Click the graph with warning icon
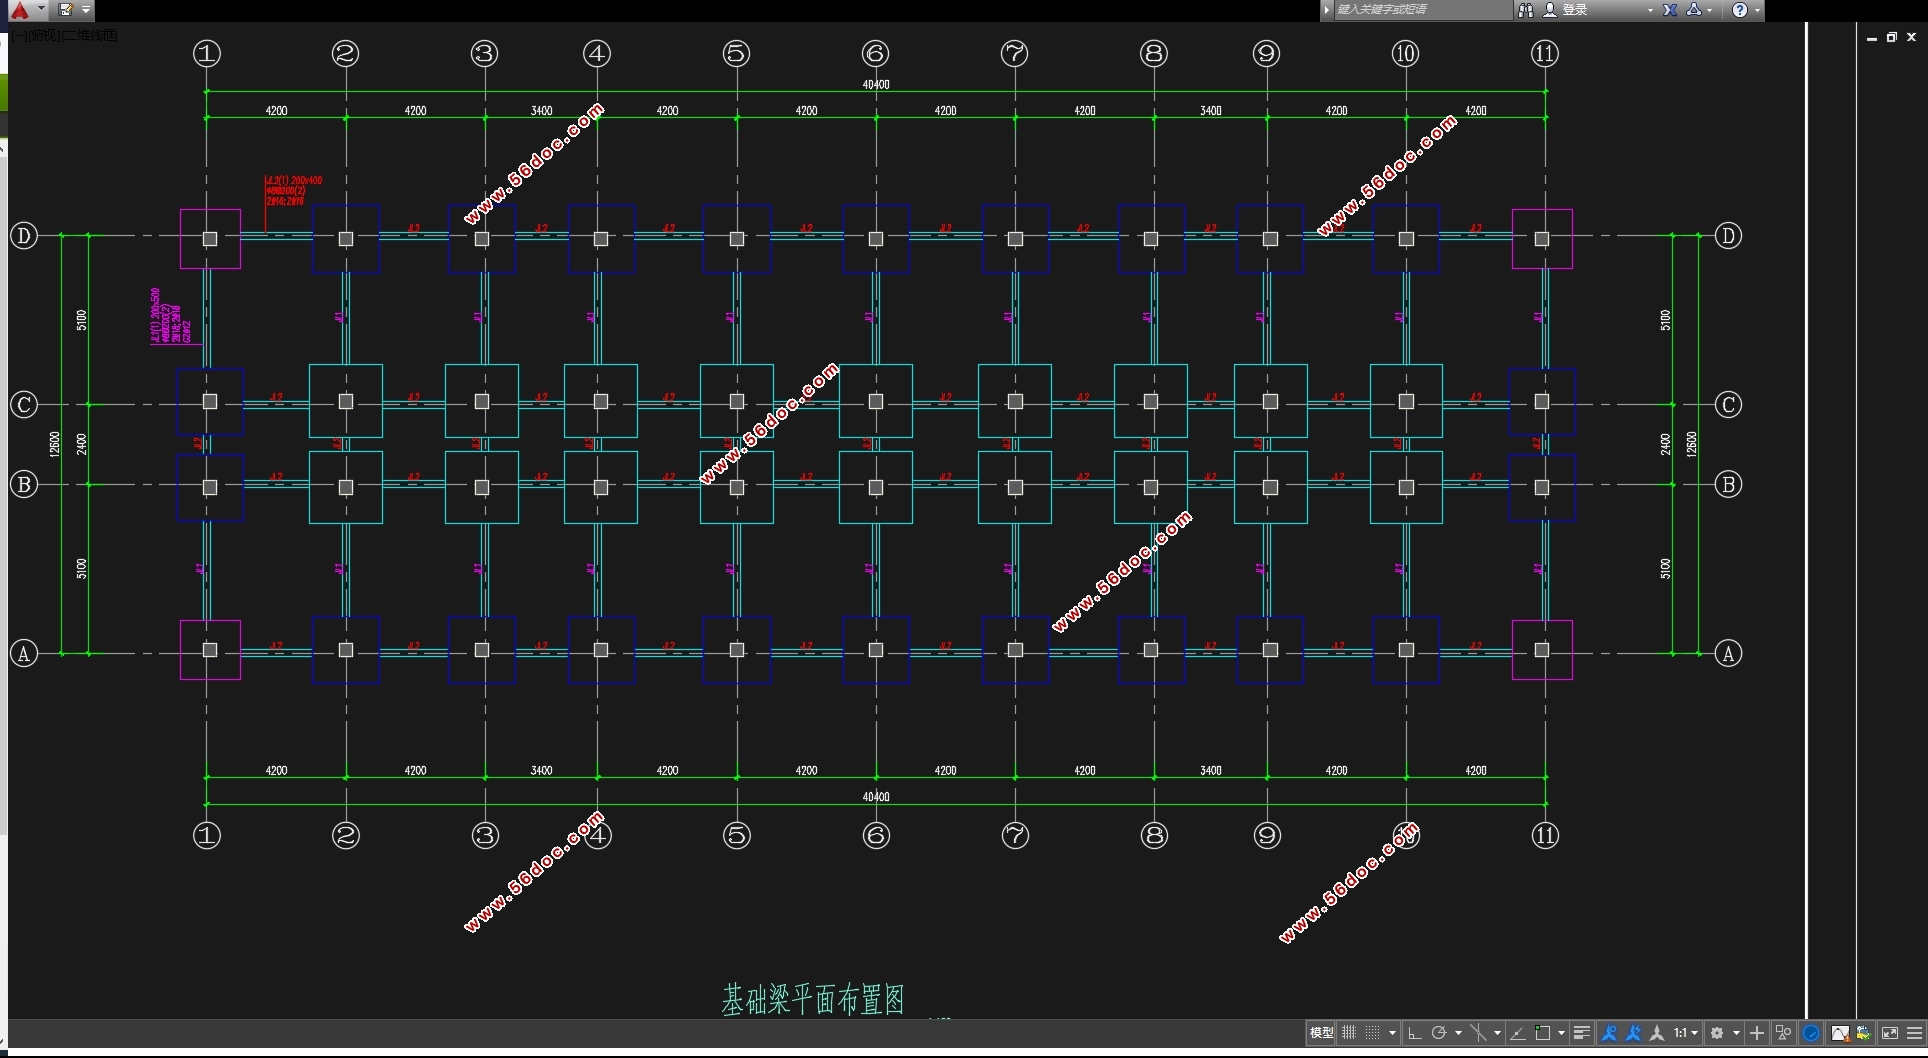The width and height of the screenshot is (1928, 1058). (x=1839, y=1033)
